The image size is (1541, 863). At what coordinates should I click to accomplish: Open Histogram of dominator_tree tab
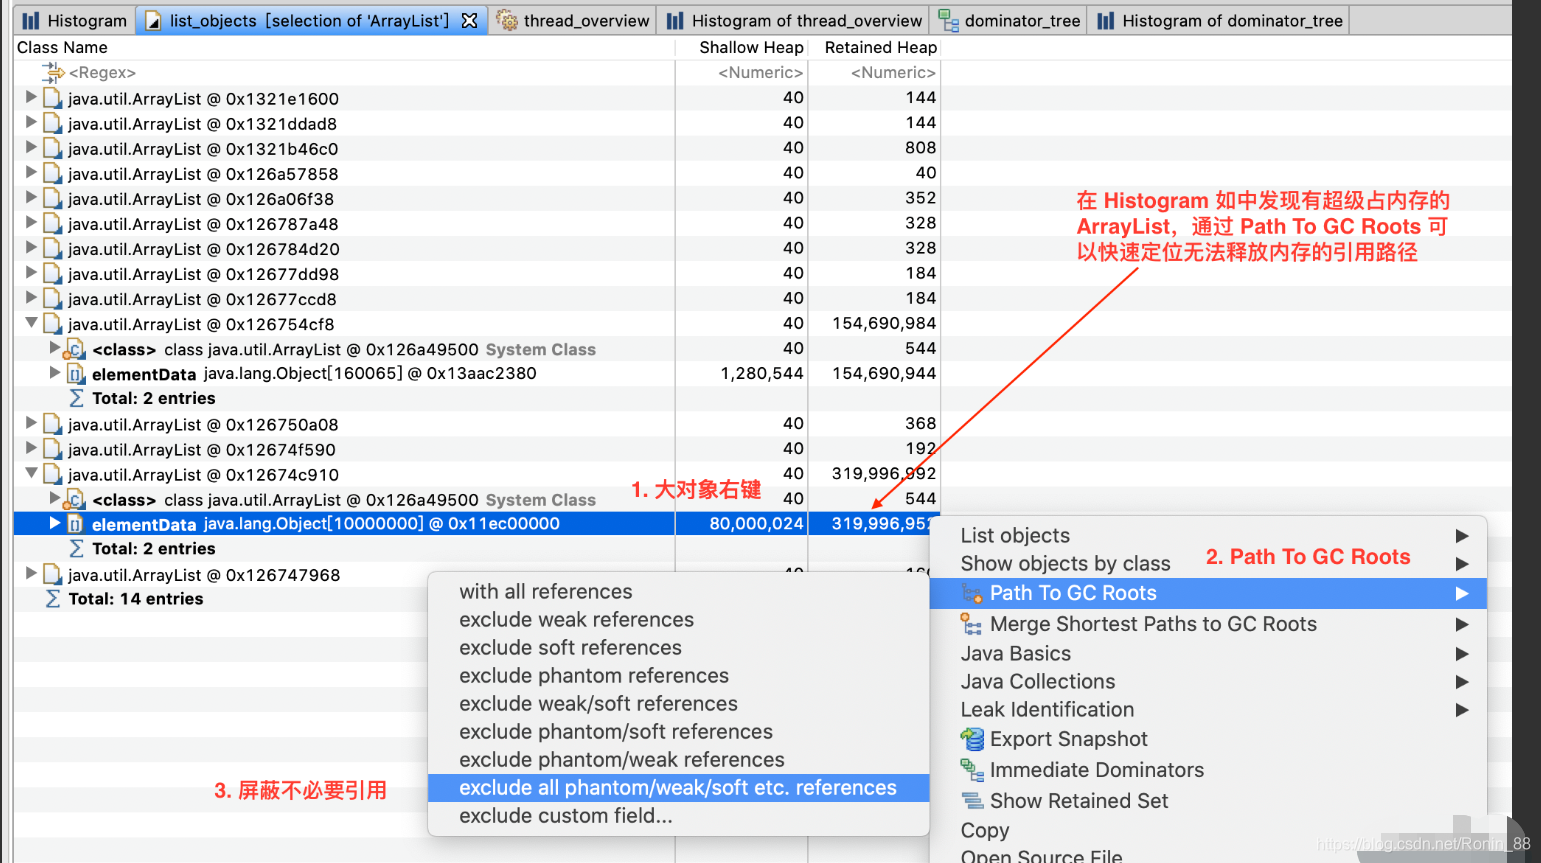point(1219,20)
